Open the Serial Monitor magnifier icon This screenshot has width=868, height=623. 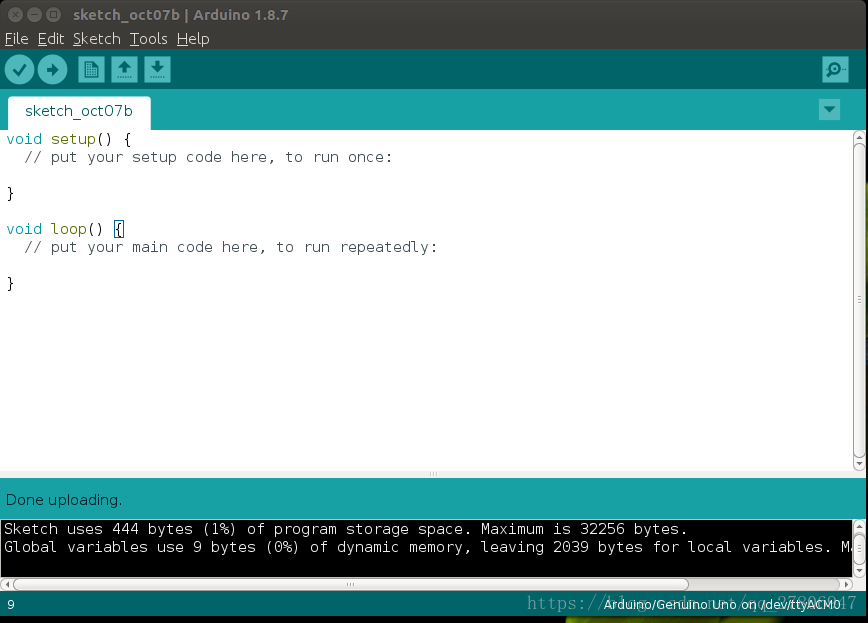click(x=835, y=70)
